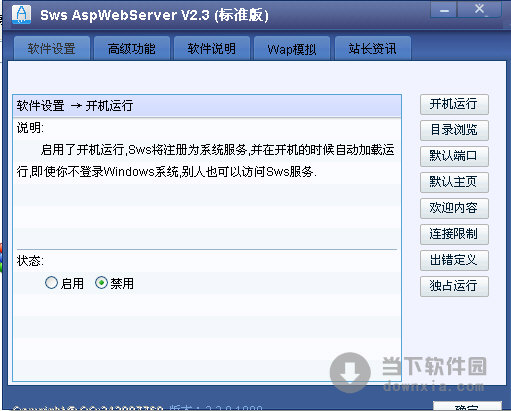Click the 目录浏览 button
This screenshot has height=411, width=511.
(x=454, y=130)
